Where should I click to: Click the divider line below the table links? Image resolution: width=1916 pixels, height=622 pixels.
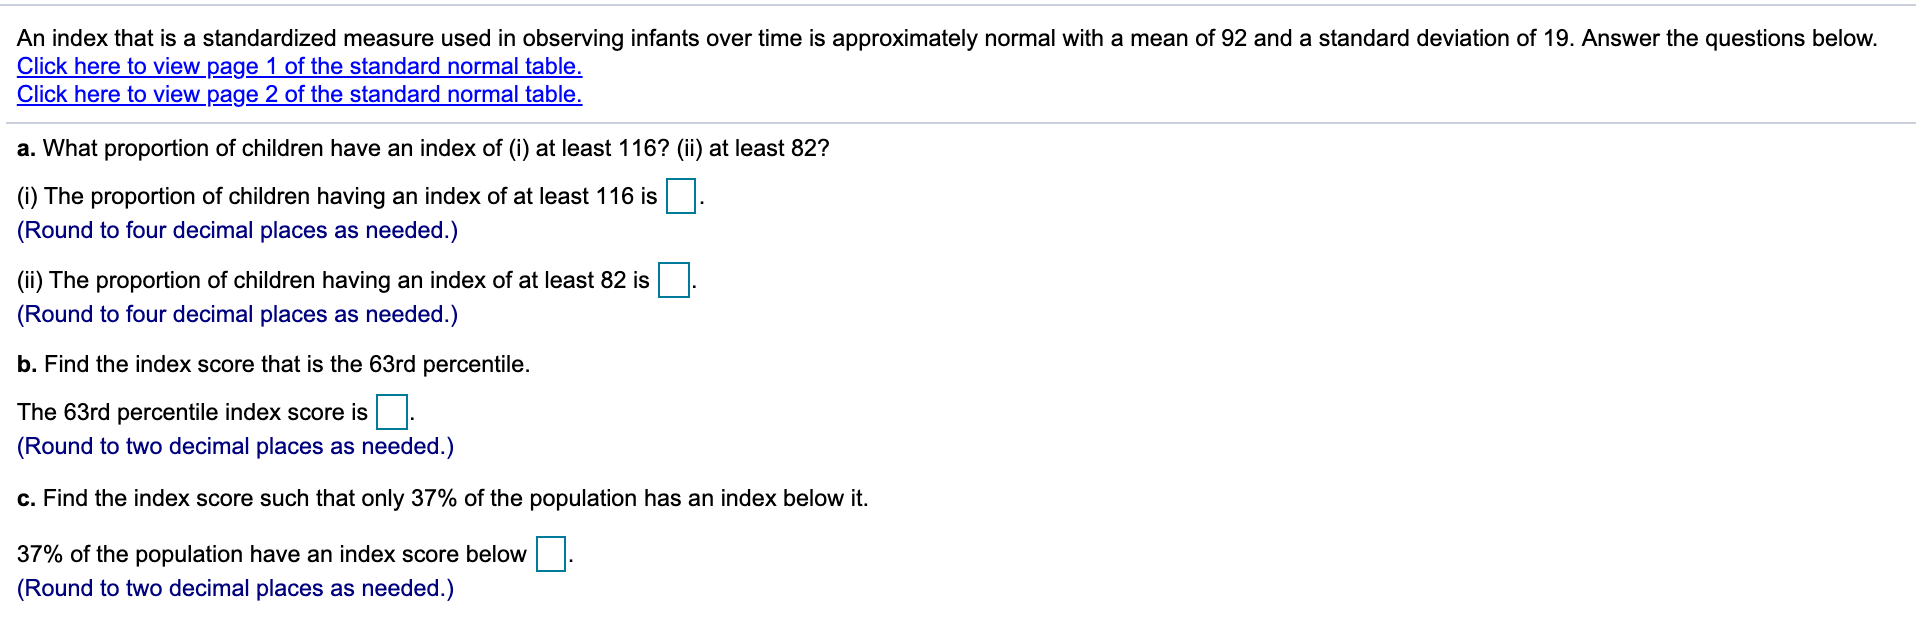pyautogui.click(x=961, y=123)
